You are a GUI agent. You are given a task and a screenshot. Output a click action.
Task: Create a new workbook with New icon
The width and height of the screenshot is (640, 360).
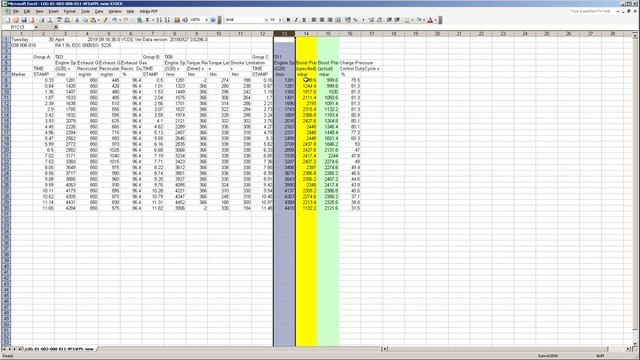coord(8,20)
